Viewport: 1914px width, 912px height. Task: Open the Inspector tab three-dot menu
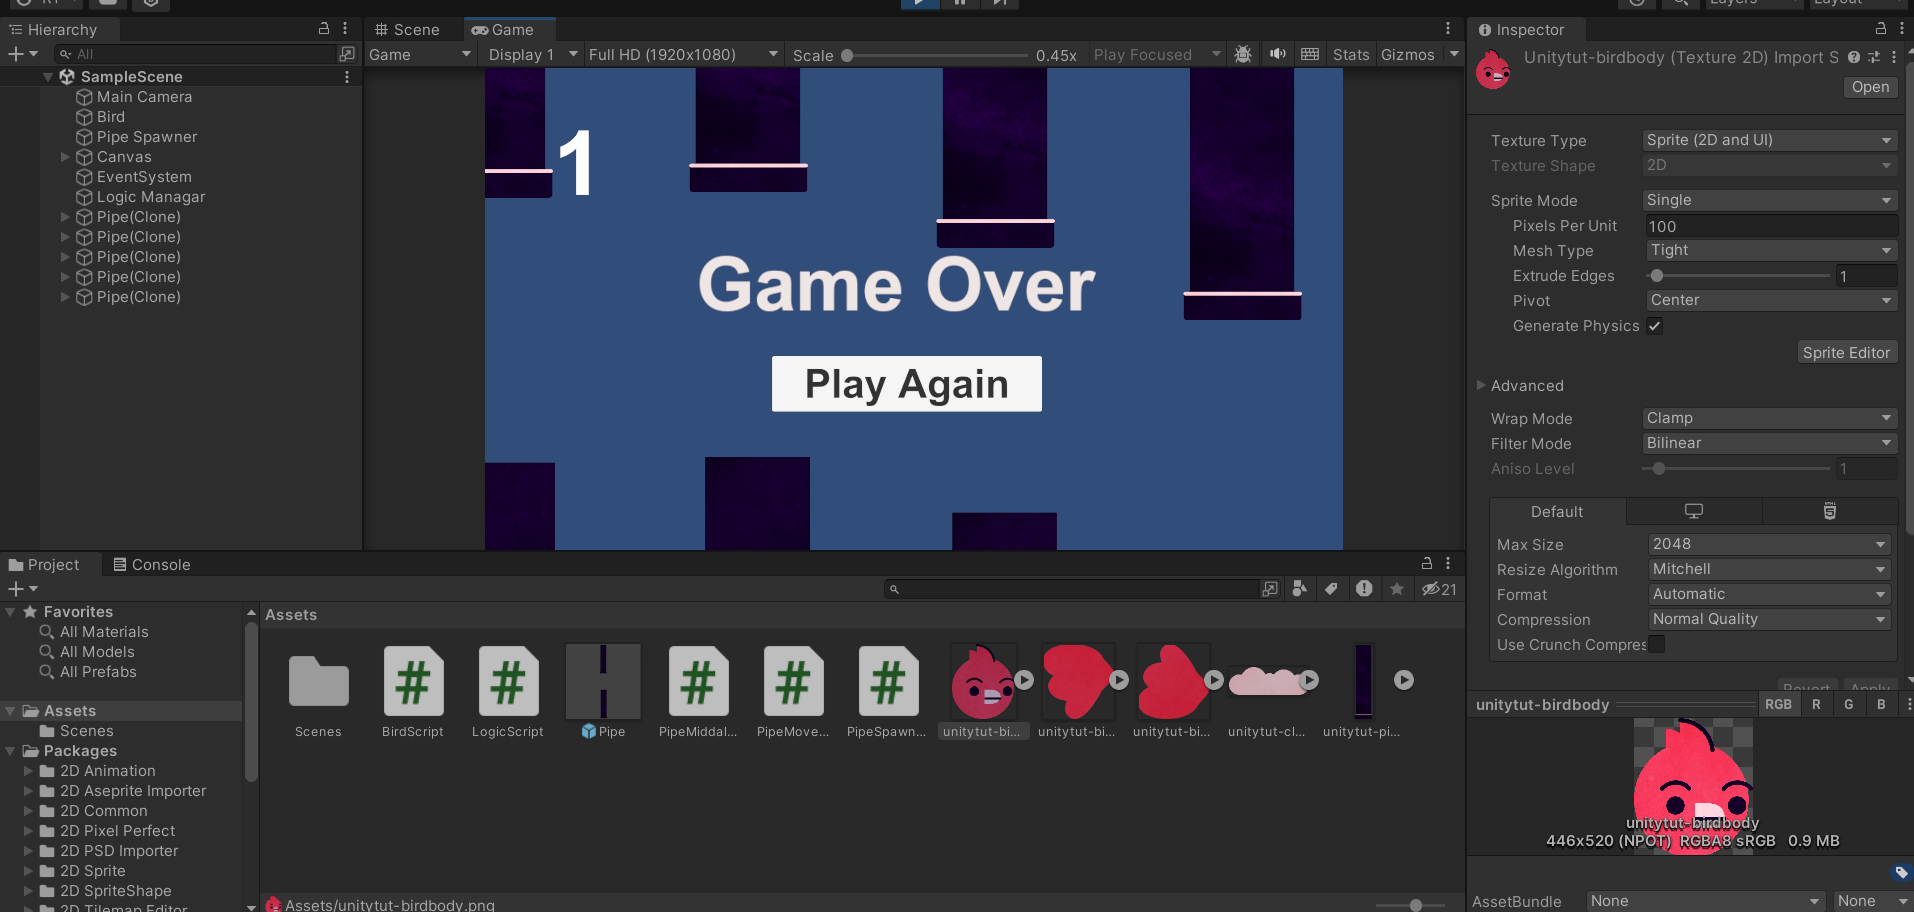[x=1902, y=29]
